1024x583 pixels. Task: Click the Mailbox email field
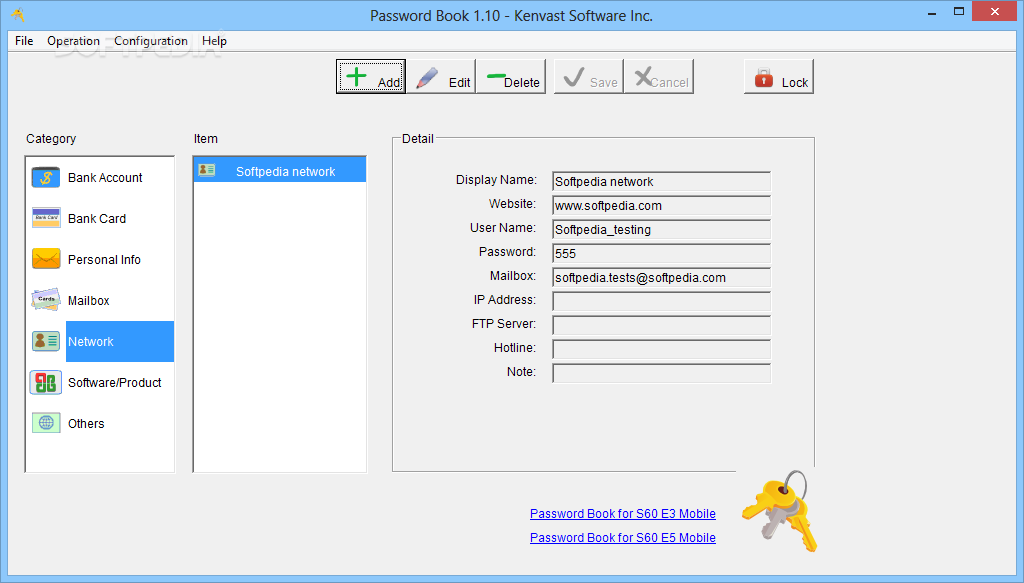[x=662, y=277]
